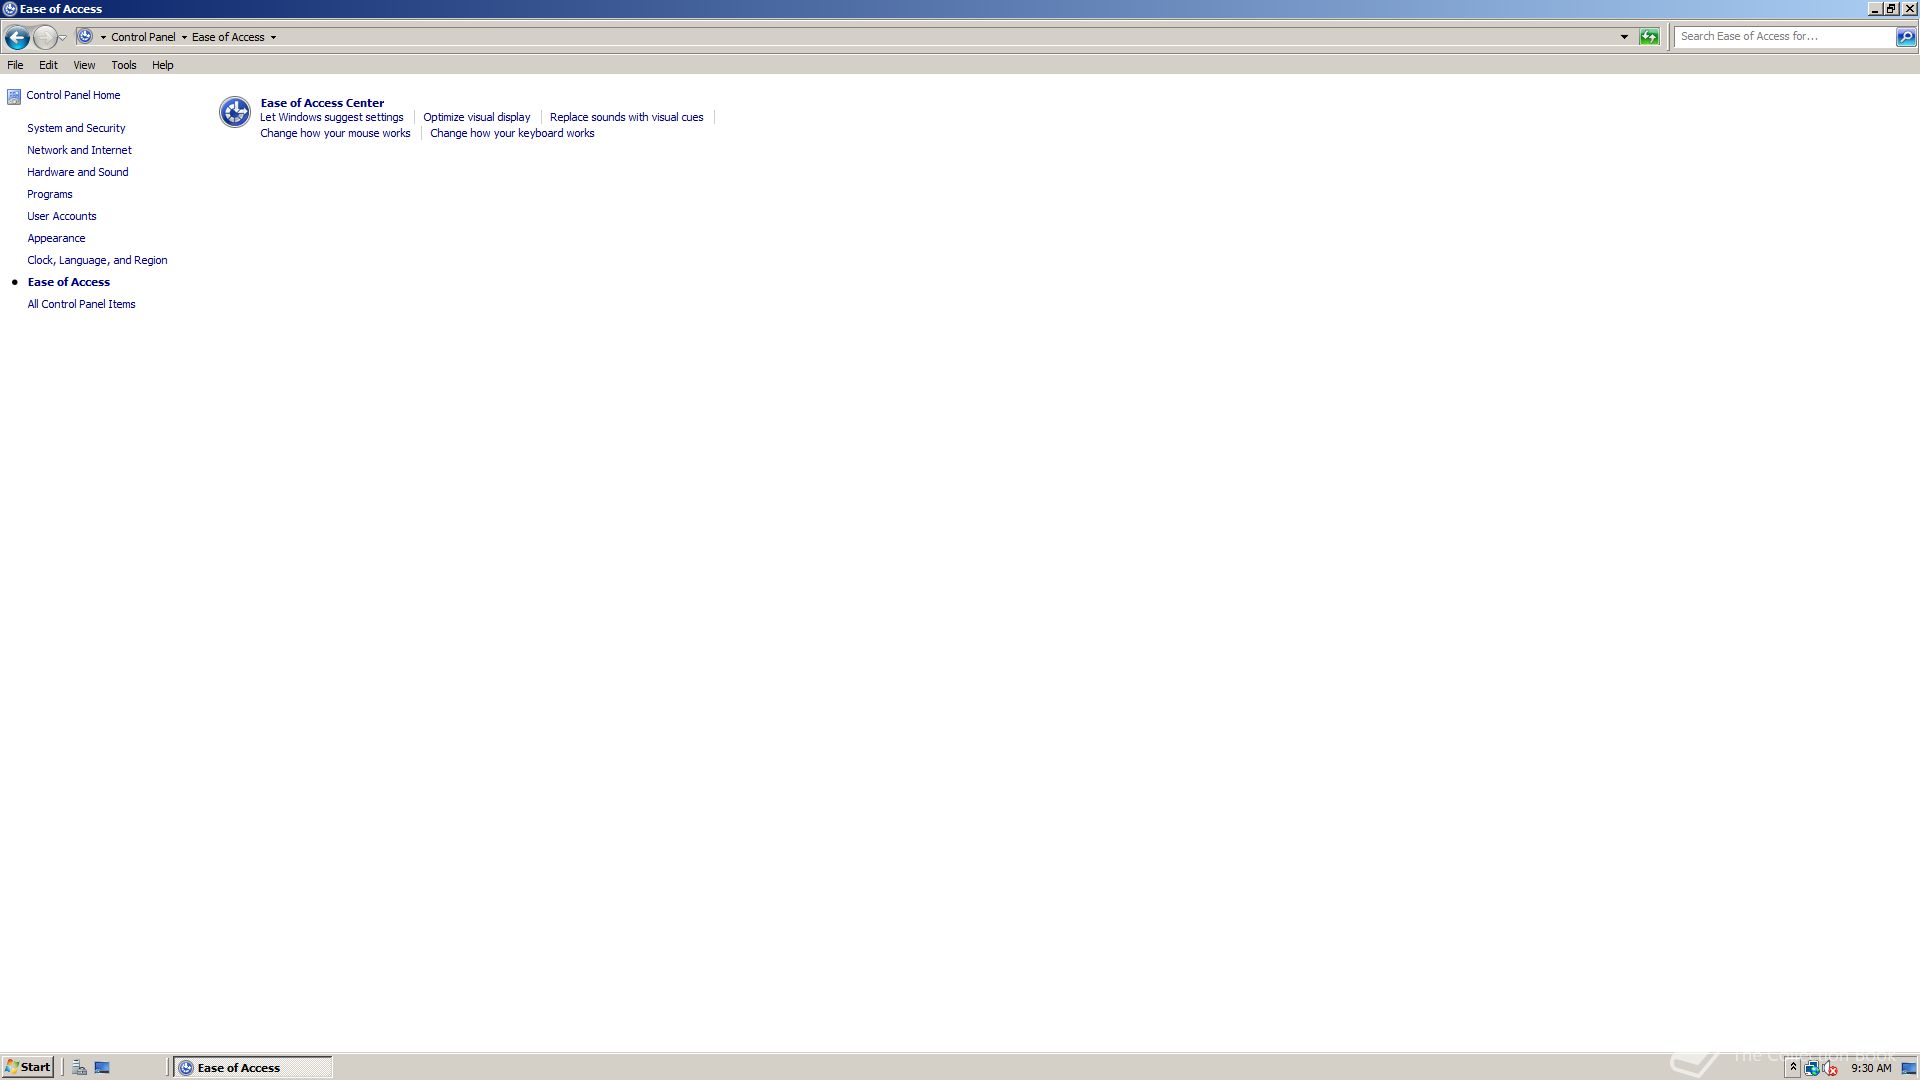
Task: Click the title bar Ease of Access icon
Action: (10, 9)
